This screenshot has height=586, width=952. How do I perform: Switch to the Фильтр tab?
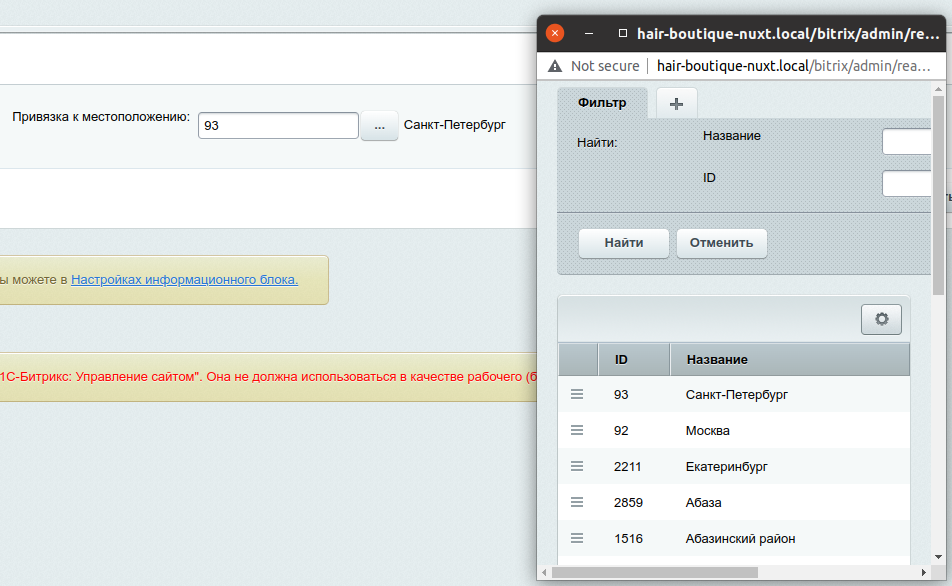pos(602,103)
